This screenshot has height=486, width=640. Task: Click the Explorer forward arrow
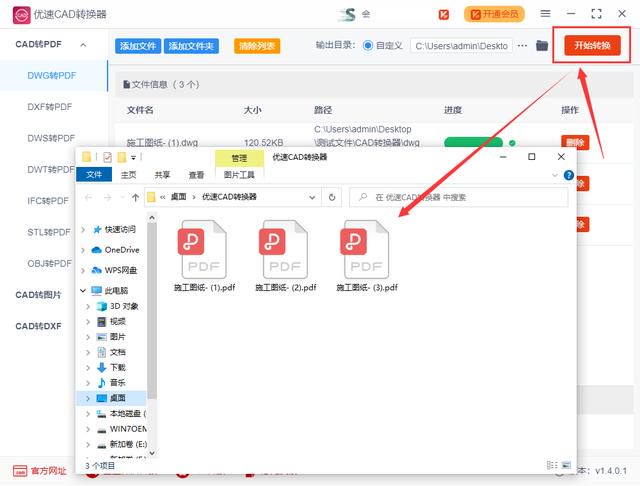coord(107,198)
